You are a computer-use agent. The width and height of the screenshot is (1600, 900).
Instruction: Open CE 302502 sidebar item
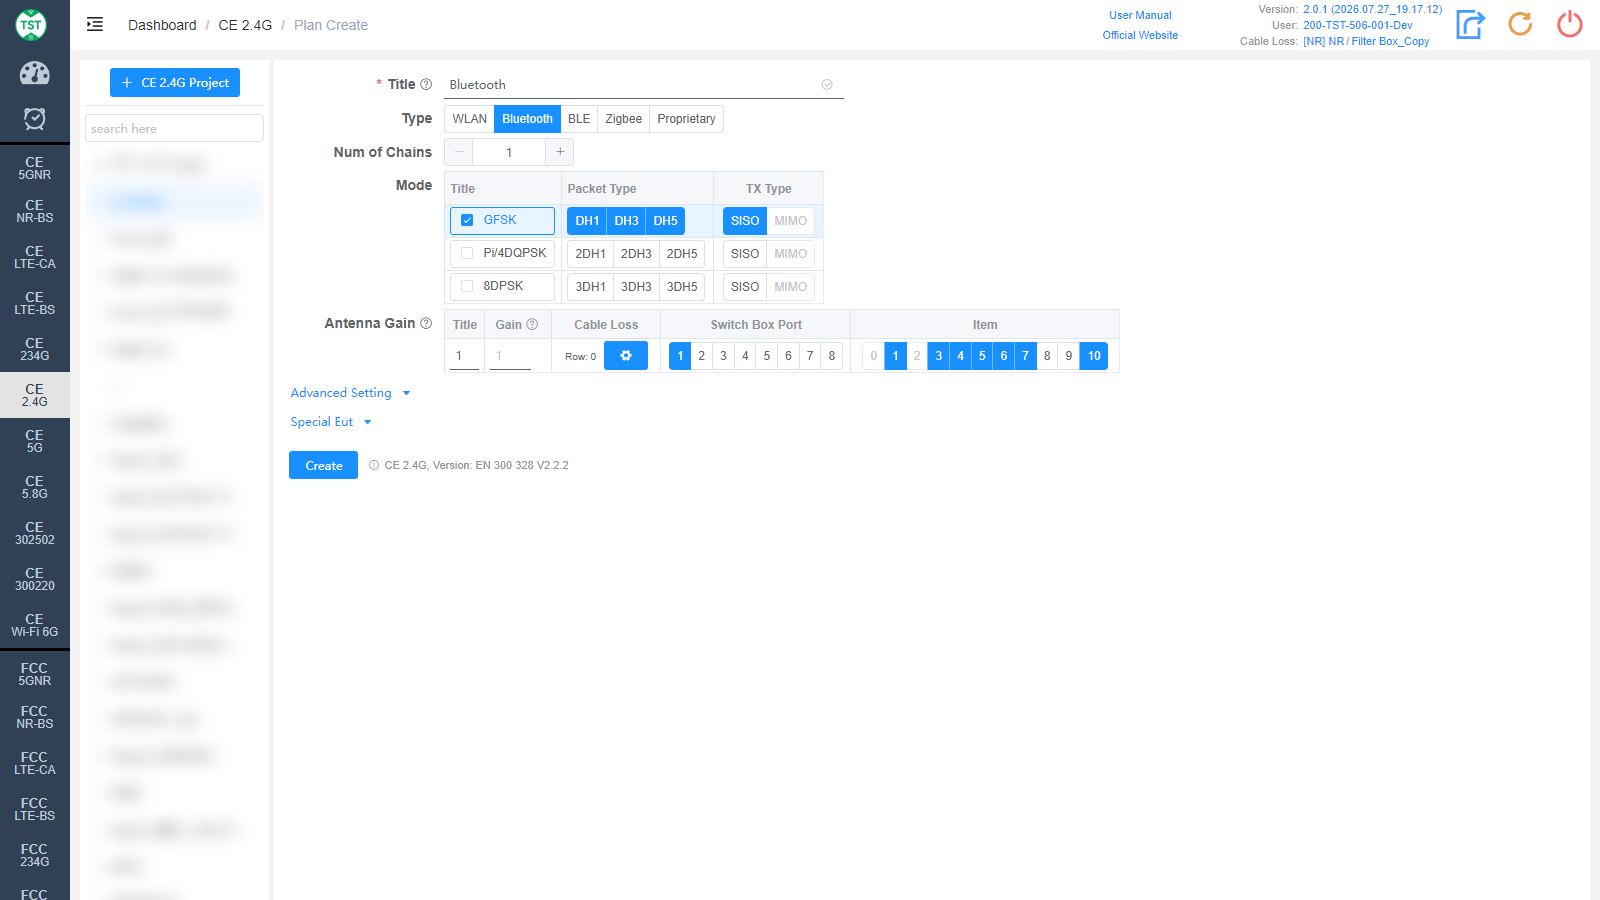click(x=35, y=533)
